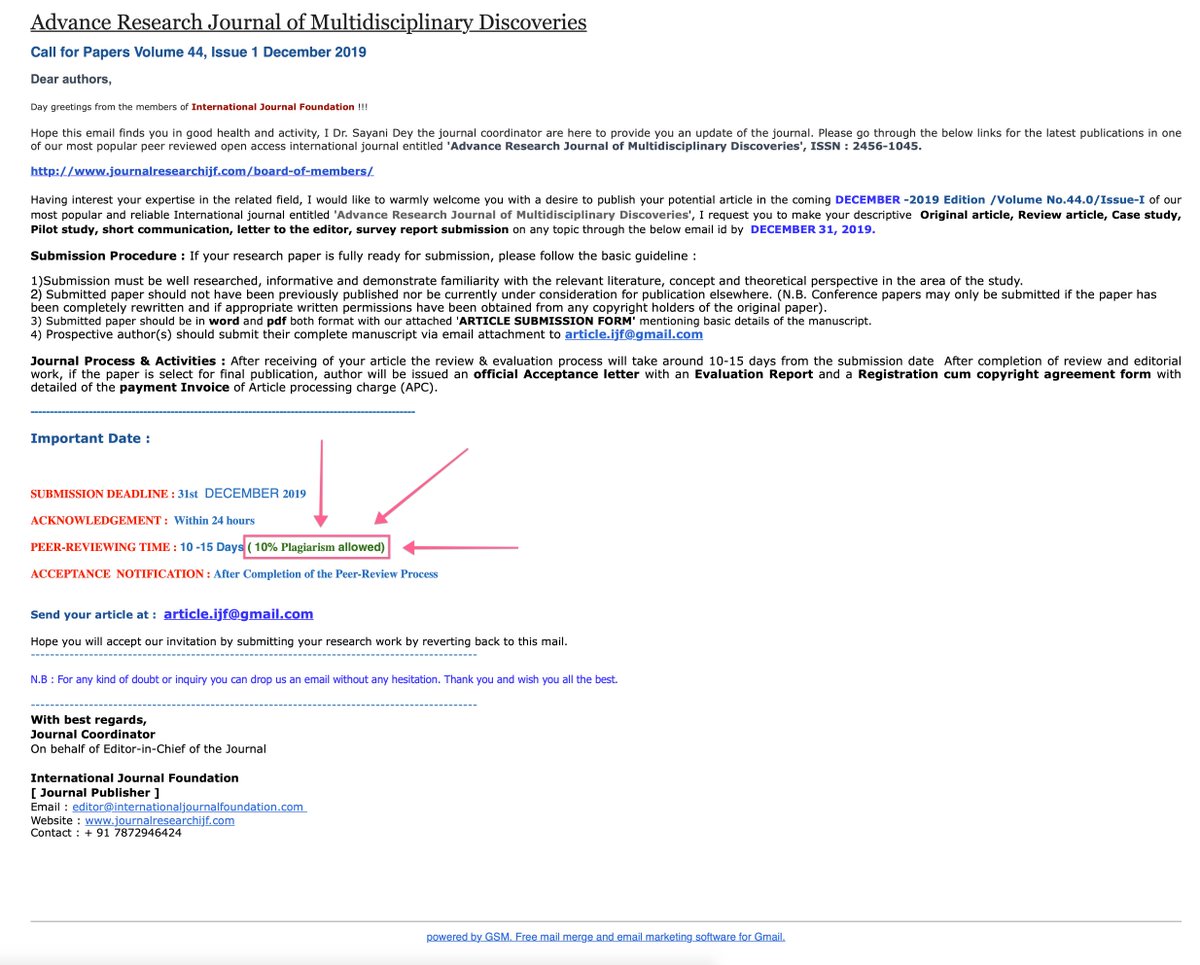Screen dimensions: 1200x965
Task: Open the journalresearchijf.com board-of-members link
Action: point(202,171)
